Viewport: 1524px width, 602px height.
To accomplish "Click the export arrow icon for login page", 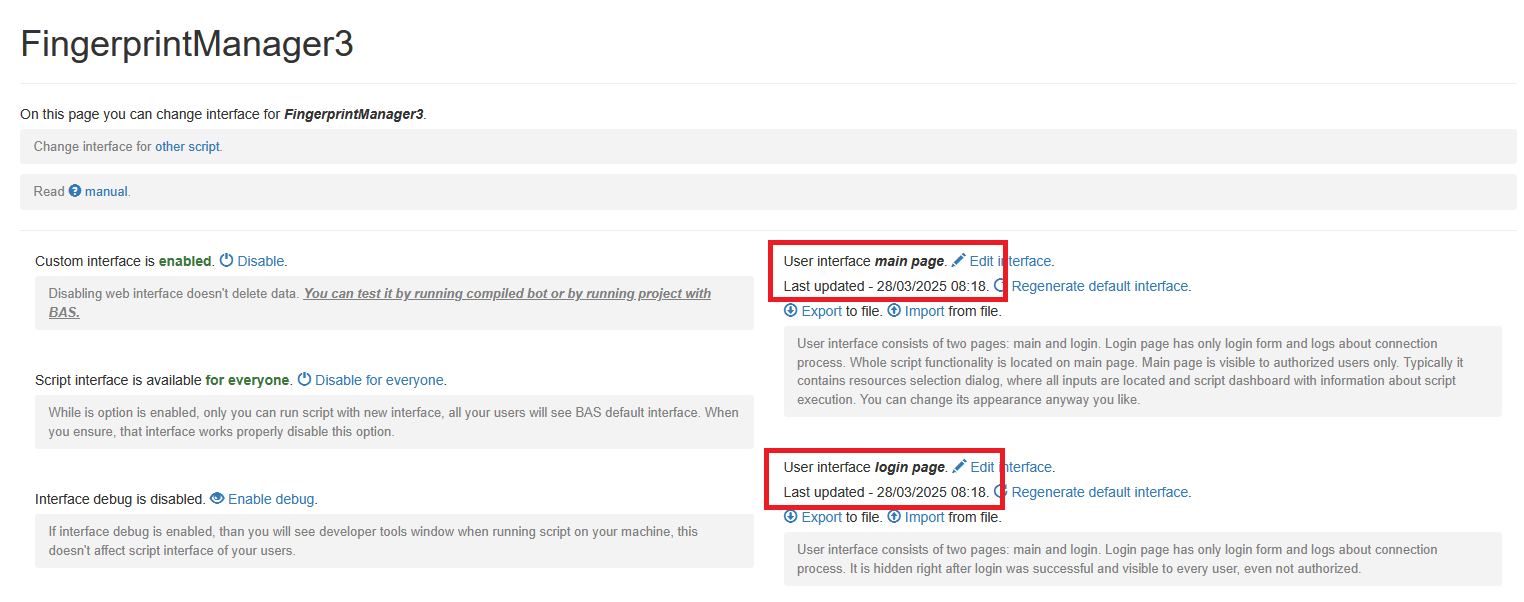I will coord(791,517).
